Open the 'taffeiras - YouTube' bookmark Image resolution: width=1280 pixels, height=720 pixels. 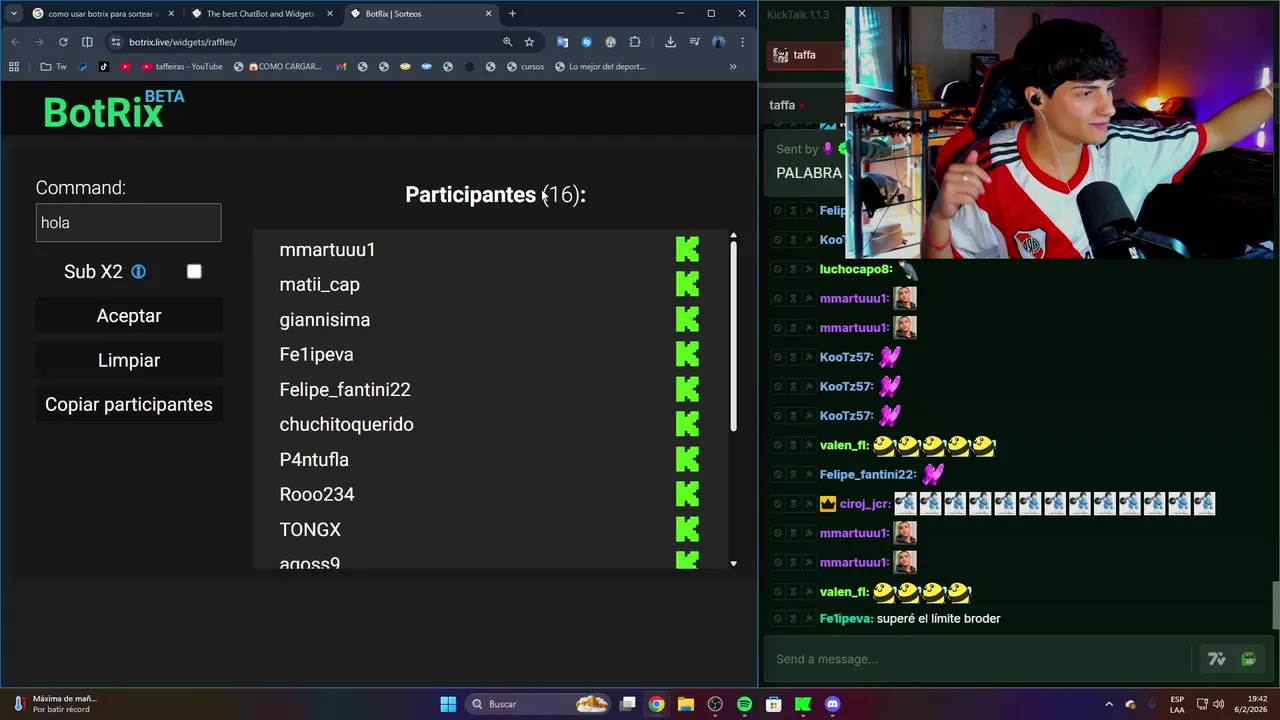click(x=182, y=67)
